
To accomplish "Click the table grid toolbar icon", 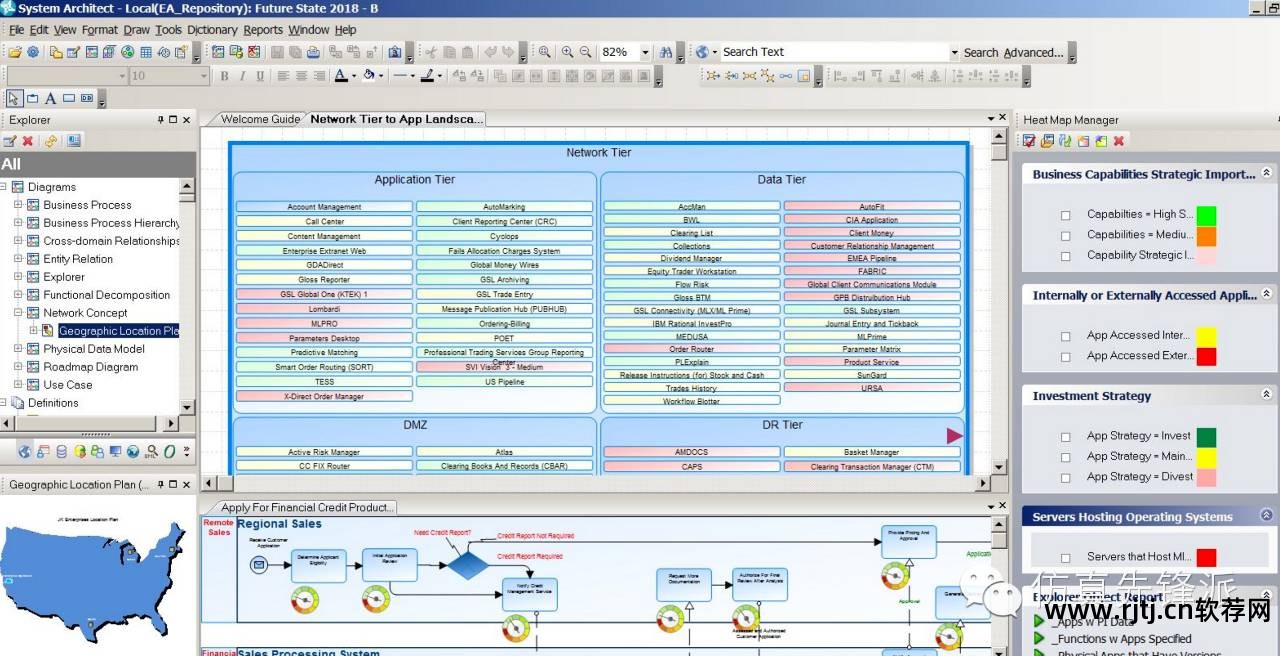I will point(146,52).
